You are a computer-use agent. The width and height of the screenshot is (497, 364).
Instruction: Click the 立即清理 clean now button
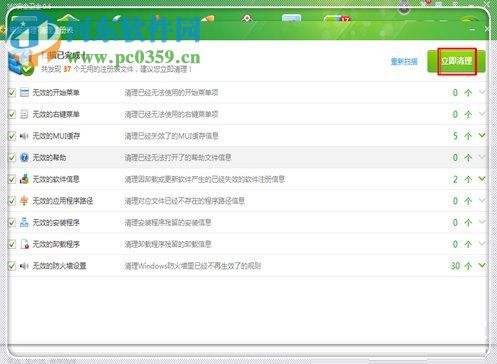point(456,61)
